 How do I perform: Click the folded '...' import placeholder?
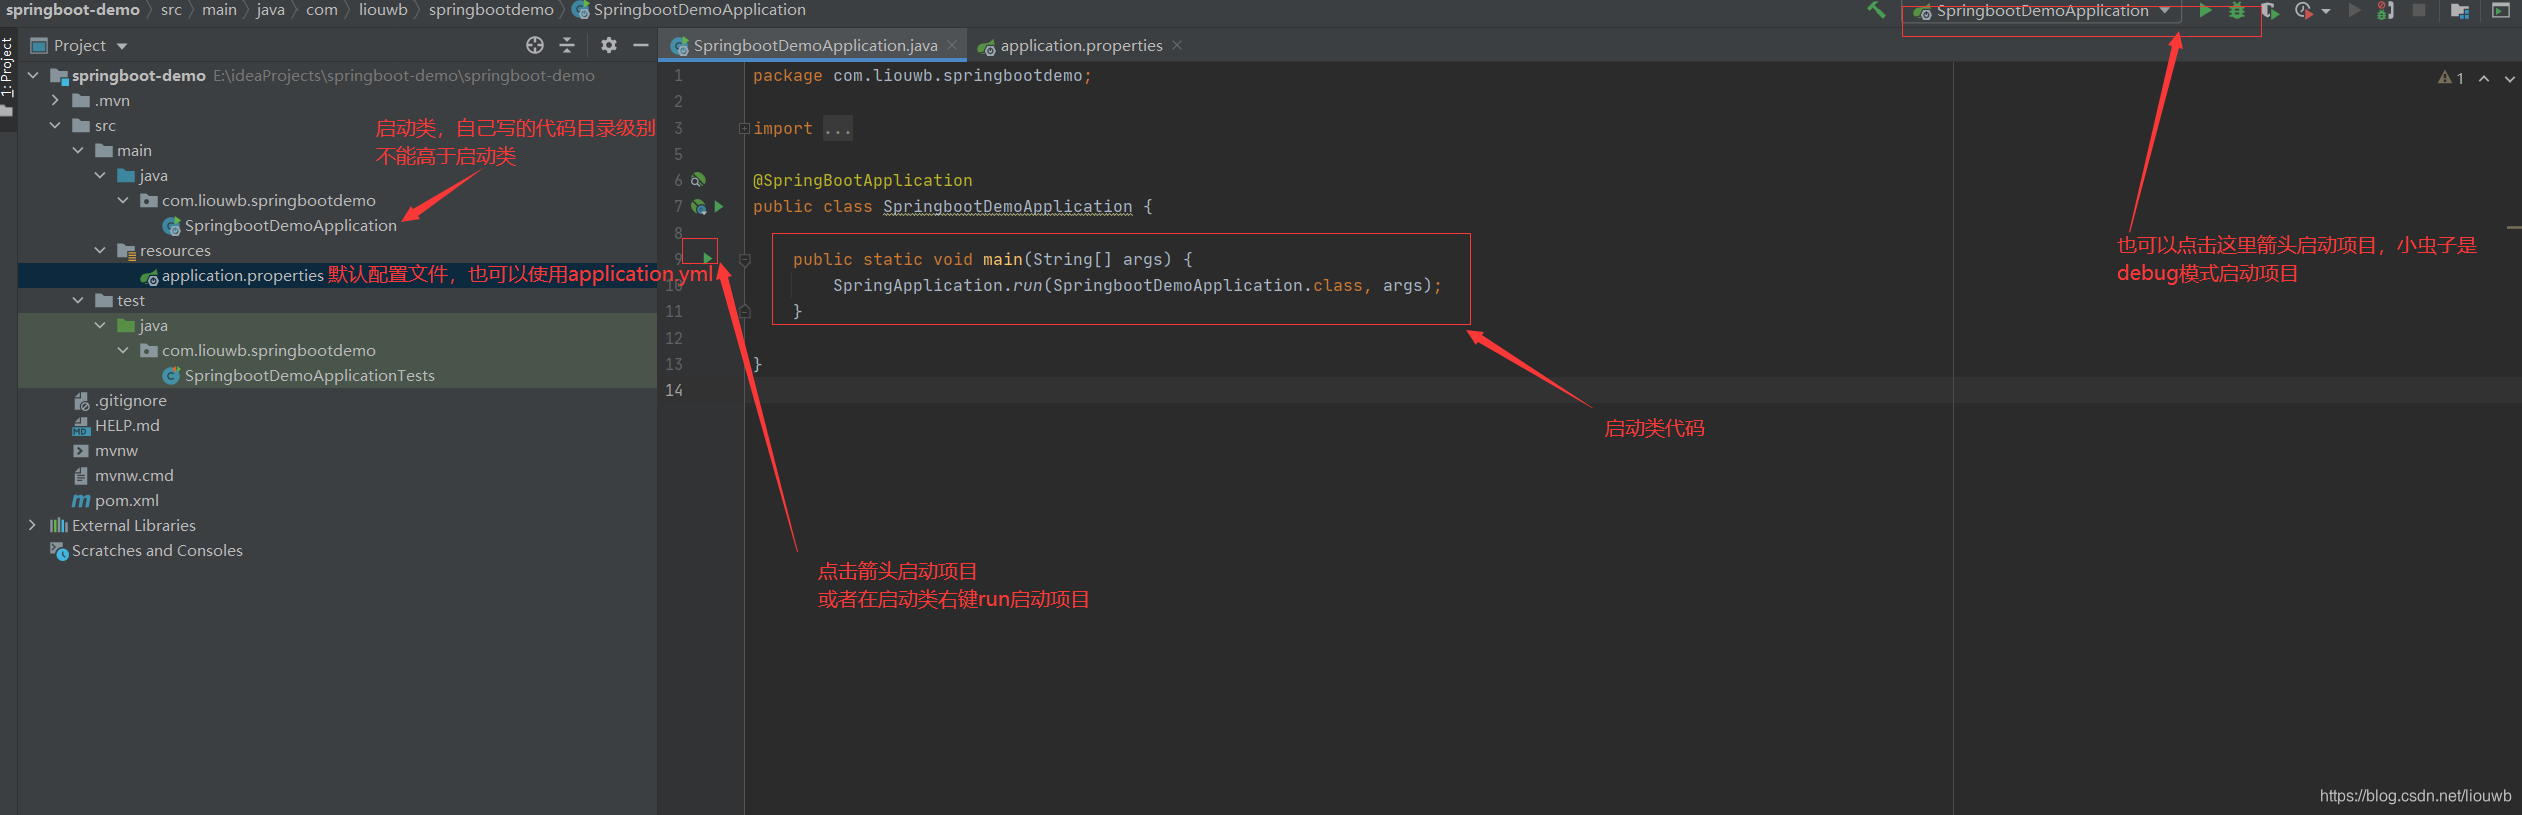[837, 128]
